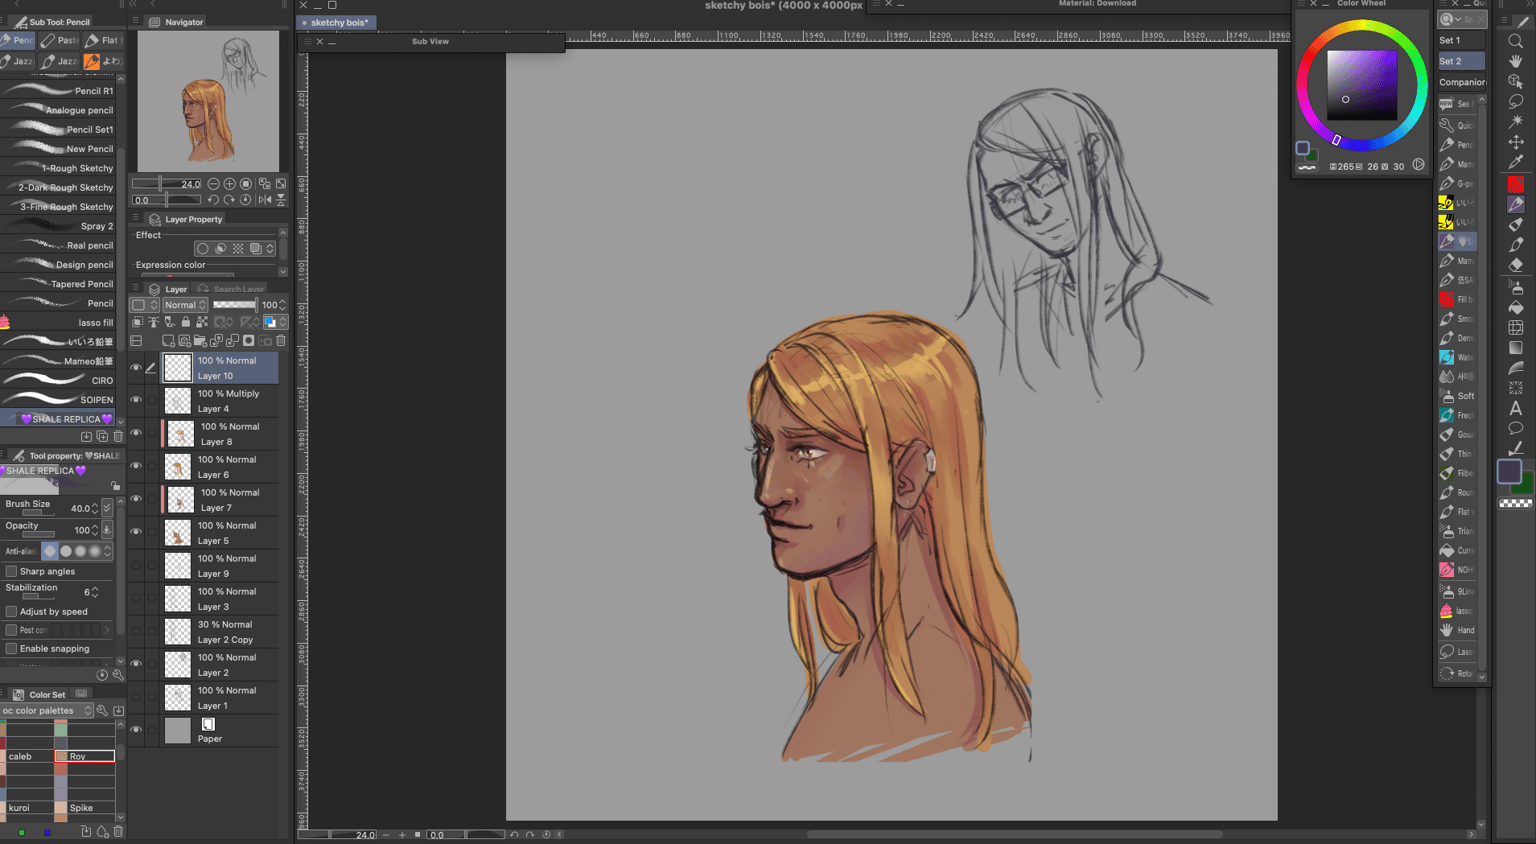Adjust Opacity stepper in tool property
Image resolution: width=1536 pixels, height=844 pixels.
[95, 530]
